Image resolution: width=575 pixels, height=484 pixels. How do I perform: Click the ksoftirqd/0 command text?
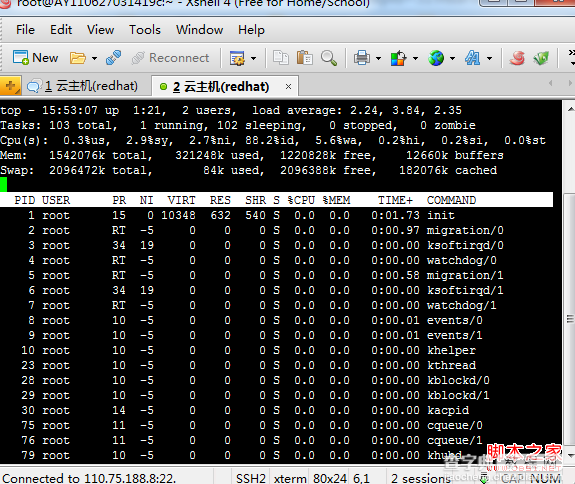[x=465, y=245]
